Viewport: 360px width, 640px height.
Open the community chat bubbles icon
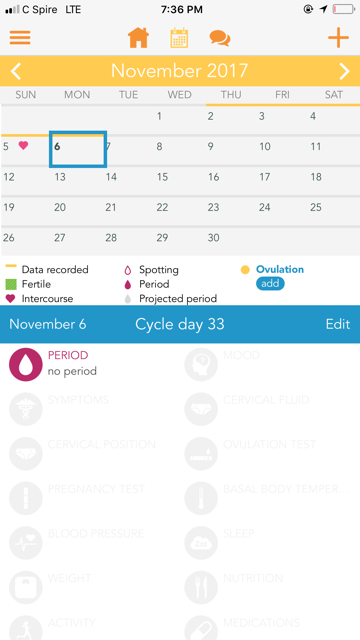coord(220,38)
